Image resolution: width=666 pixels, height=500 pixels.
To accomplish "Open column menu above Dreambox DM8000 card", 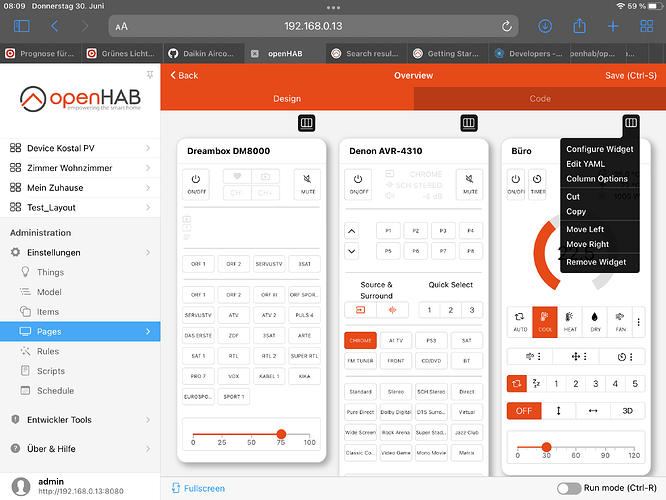I will tap(306, 123).
